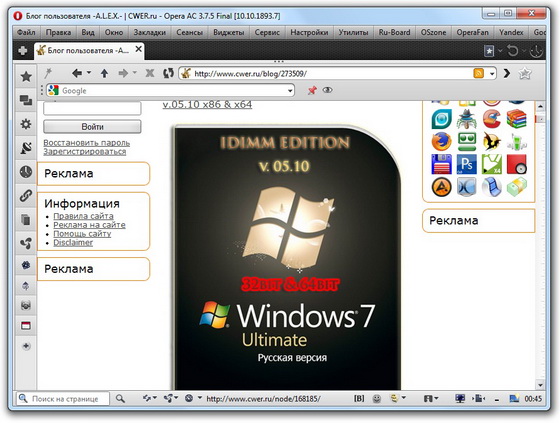Open new tab with plus button
The image size is (560, 423).
[x=23, y=50]
